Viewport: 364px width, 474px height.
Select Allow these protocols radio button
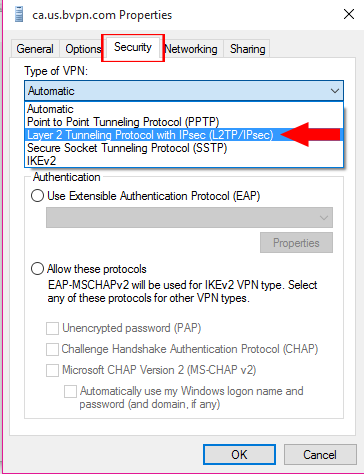pos(37,269)
